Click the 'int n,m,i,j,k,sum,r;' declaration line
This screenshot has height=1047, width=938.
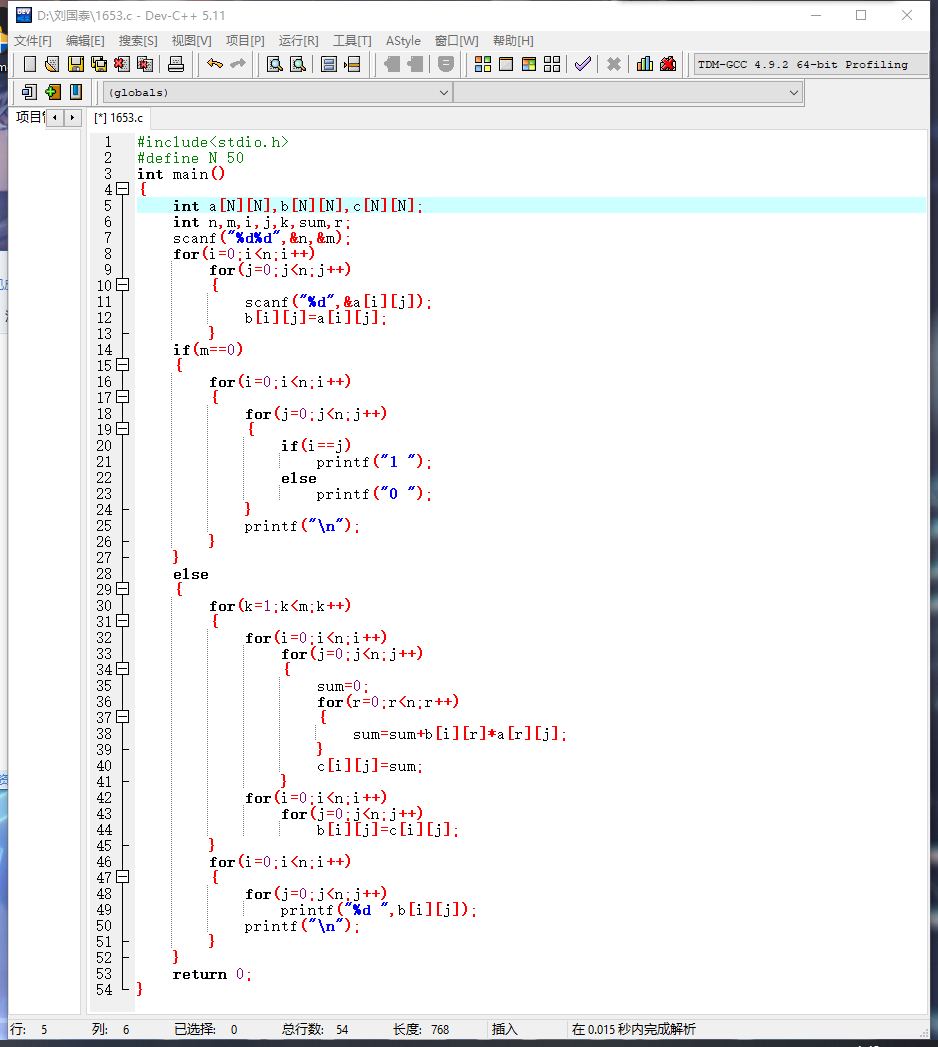(x=261, y=222)
